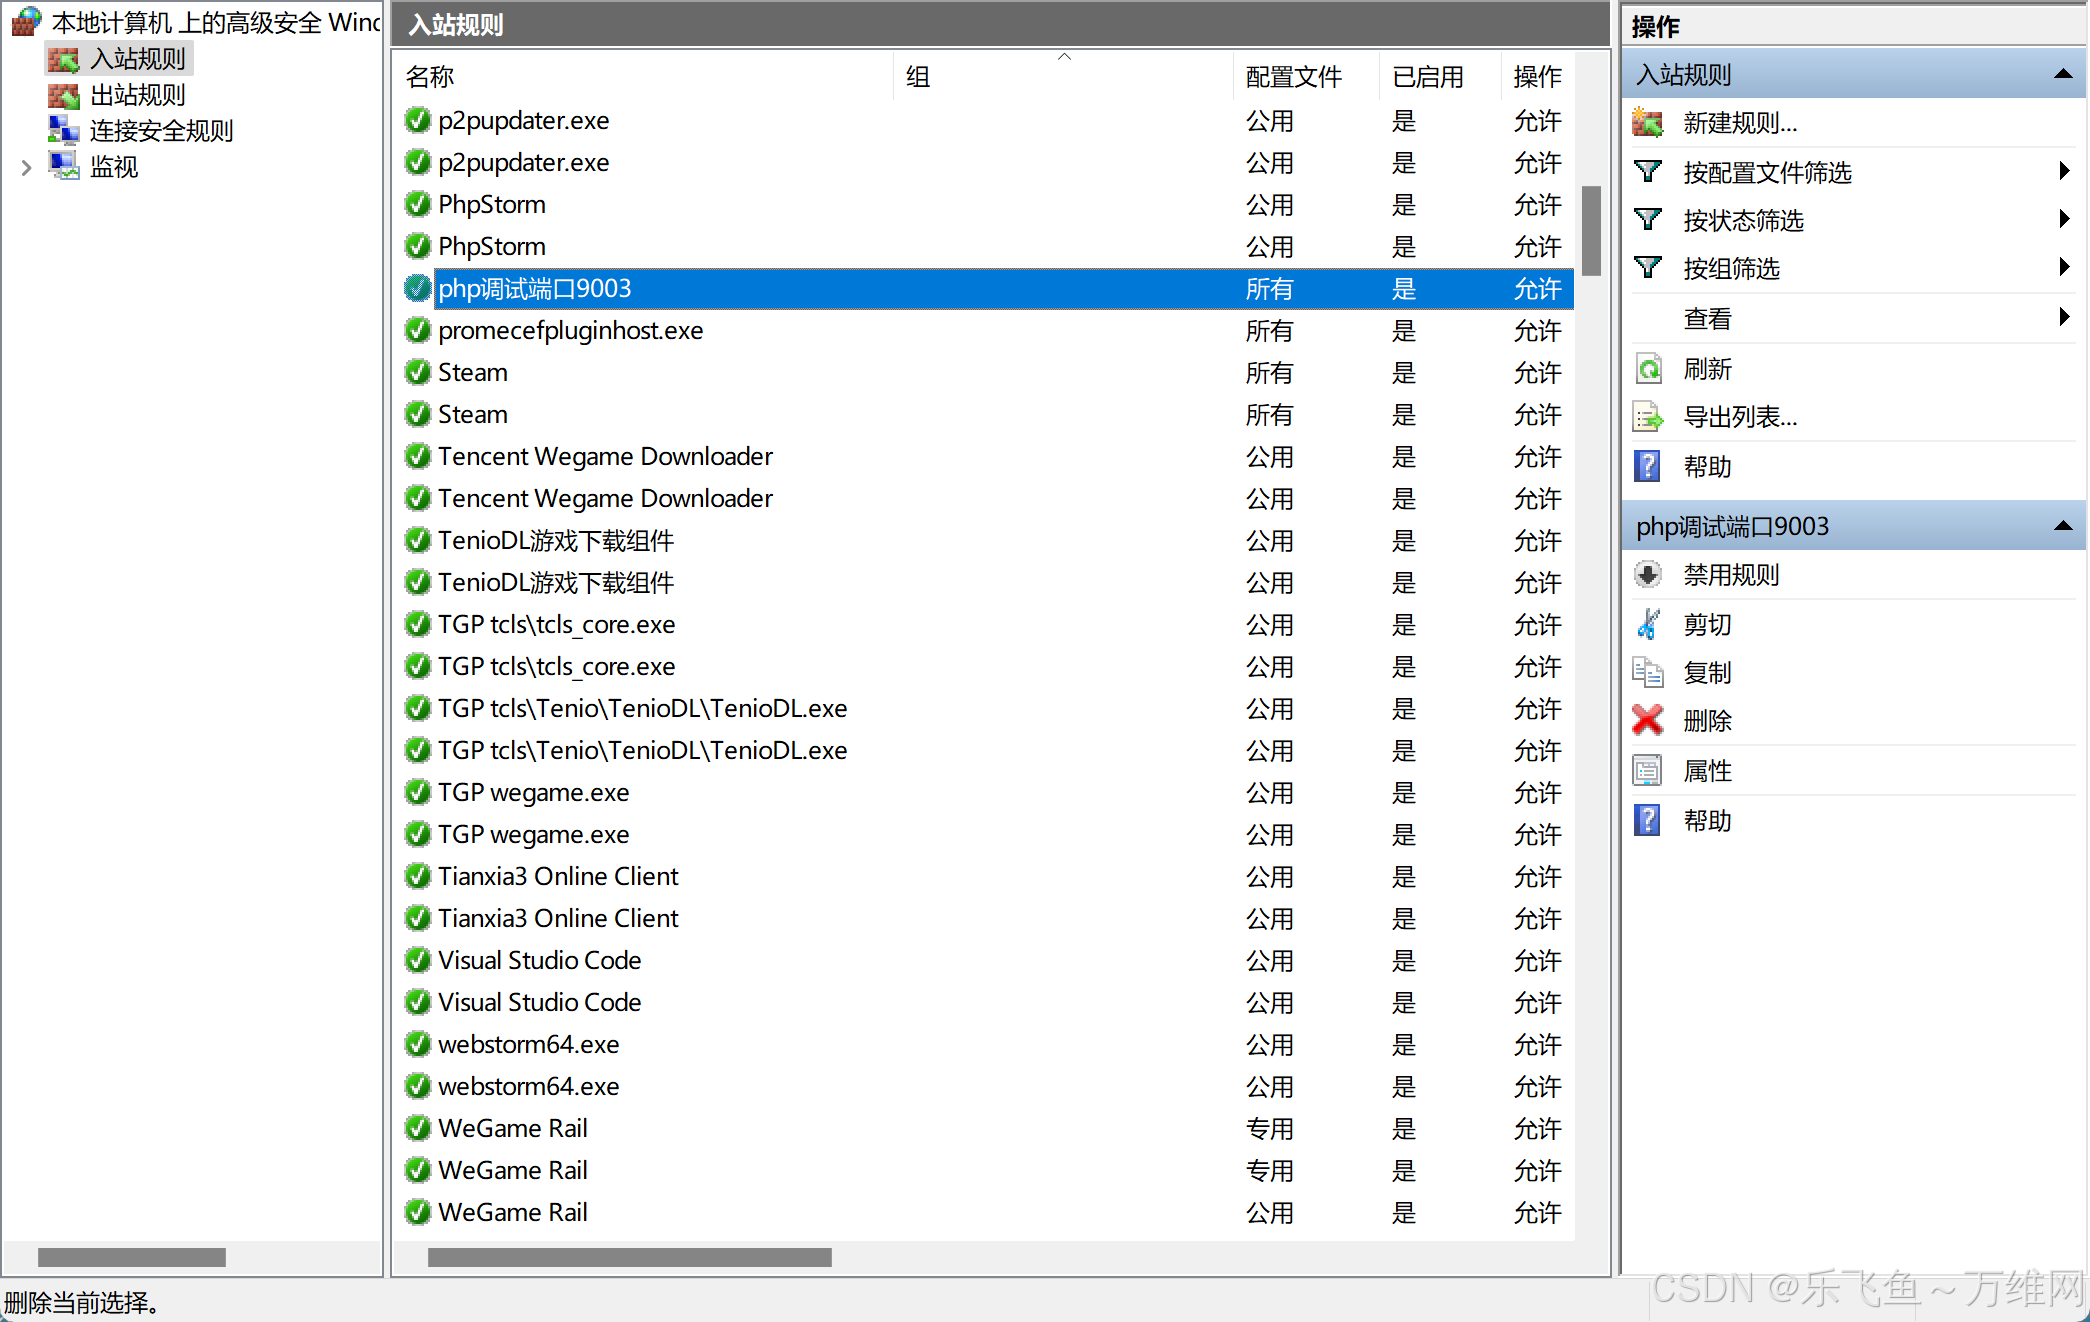Click the New Rule (新建规则) icon

point(1647,123)
